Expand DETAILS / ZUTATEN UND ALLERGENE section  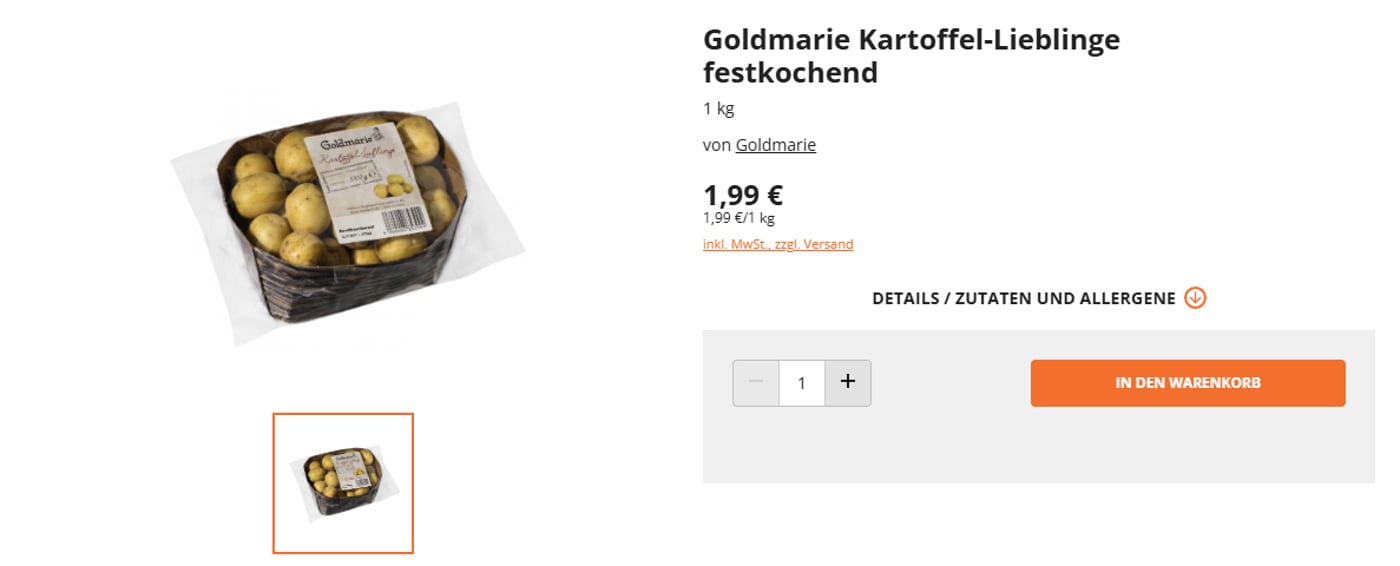(x=1023, y=298)
